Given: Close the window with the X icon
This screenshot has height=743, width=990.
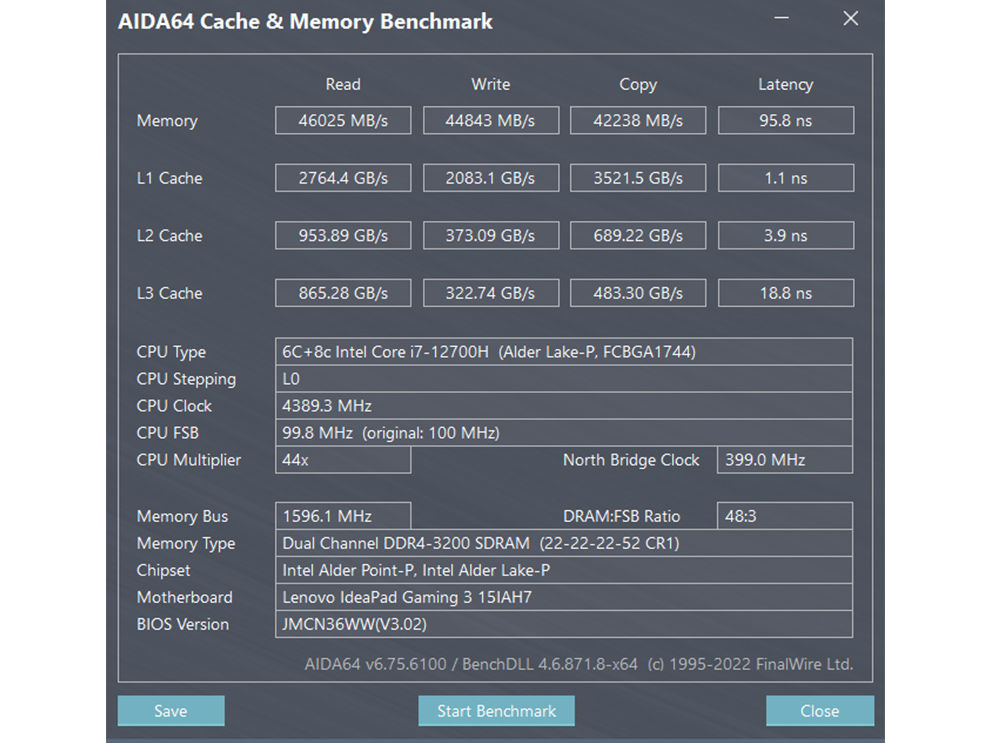Looking at the screenshot, I should click(850, 18).
